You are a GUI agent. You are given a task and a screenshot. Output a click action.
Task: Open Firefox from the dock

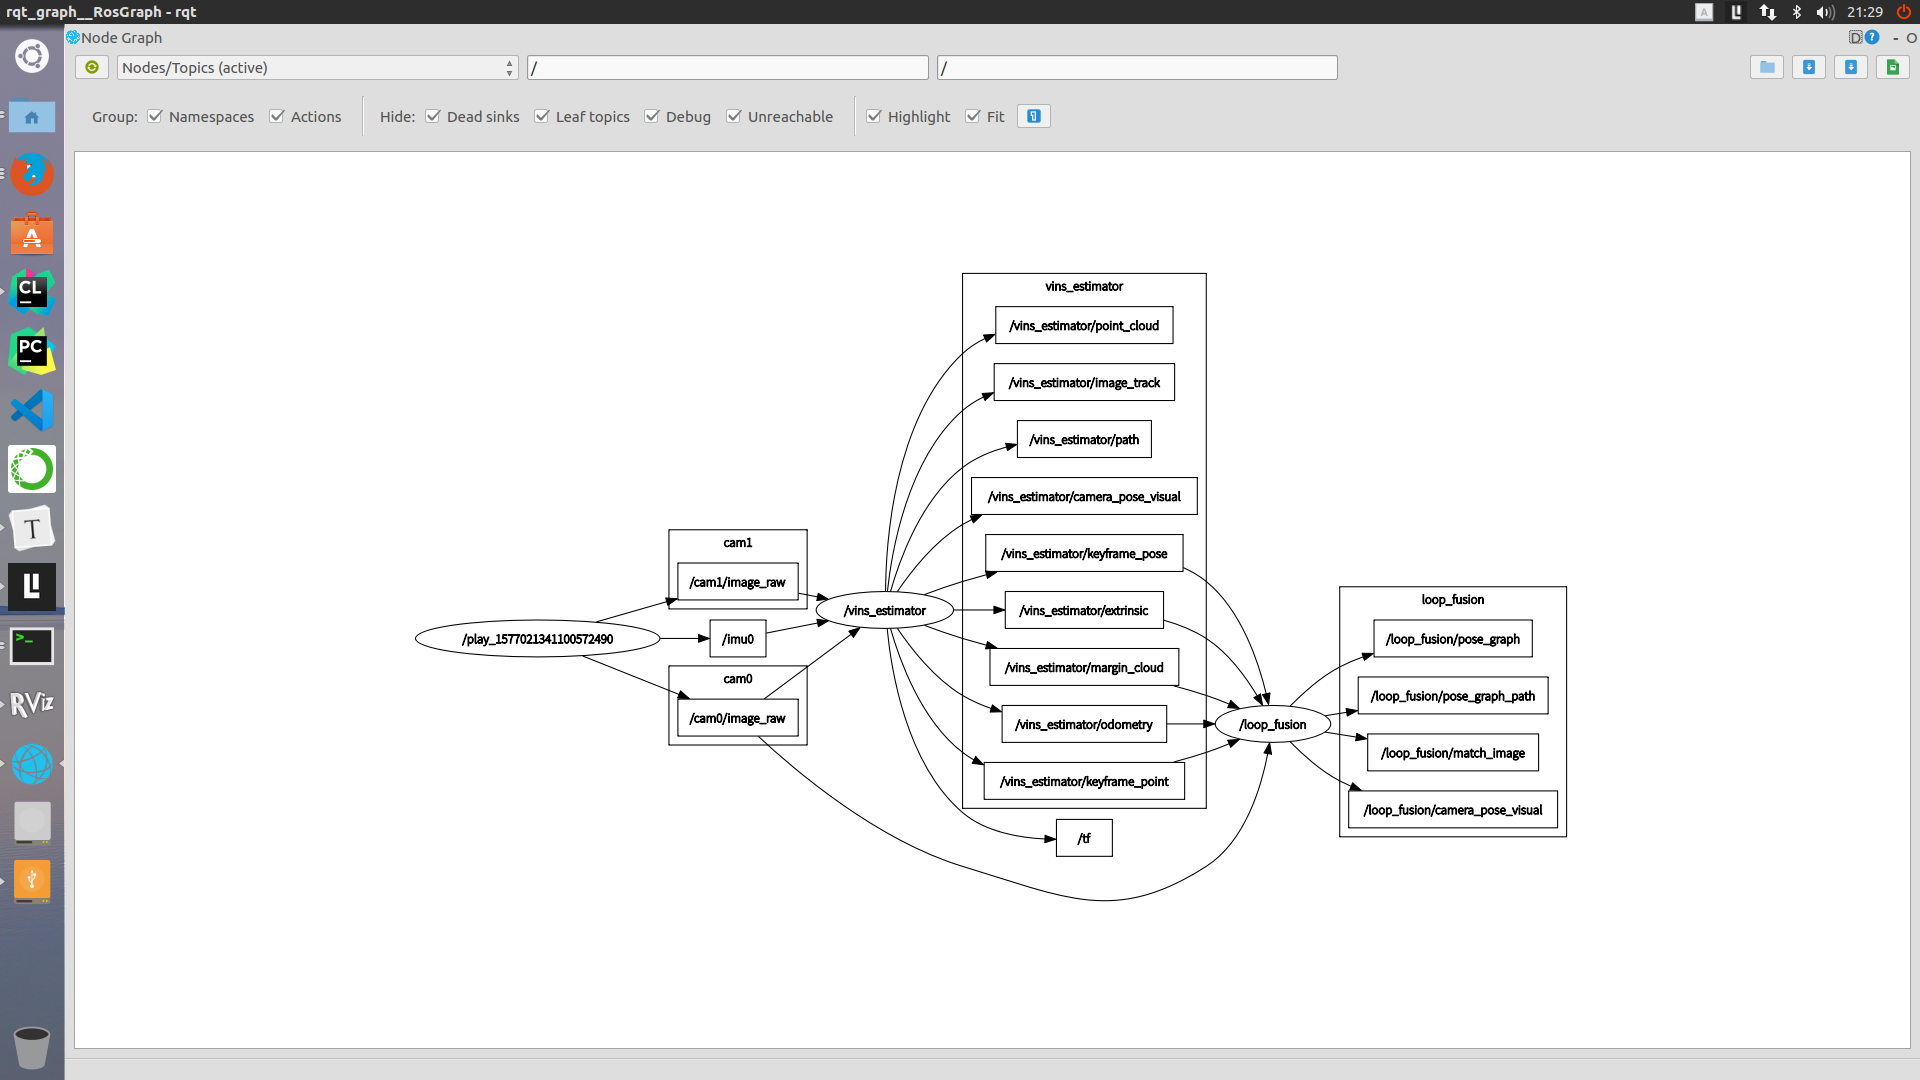(x=32, y=174)
